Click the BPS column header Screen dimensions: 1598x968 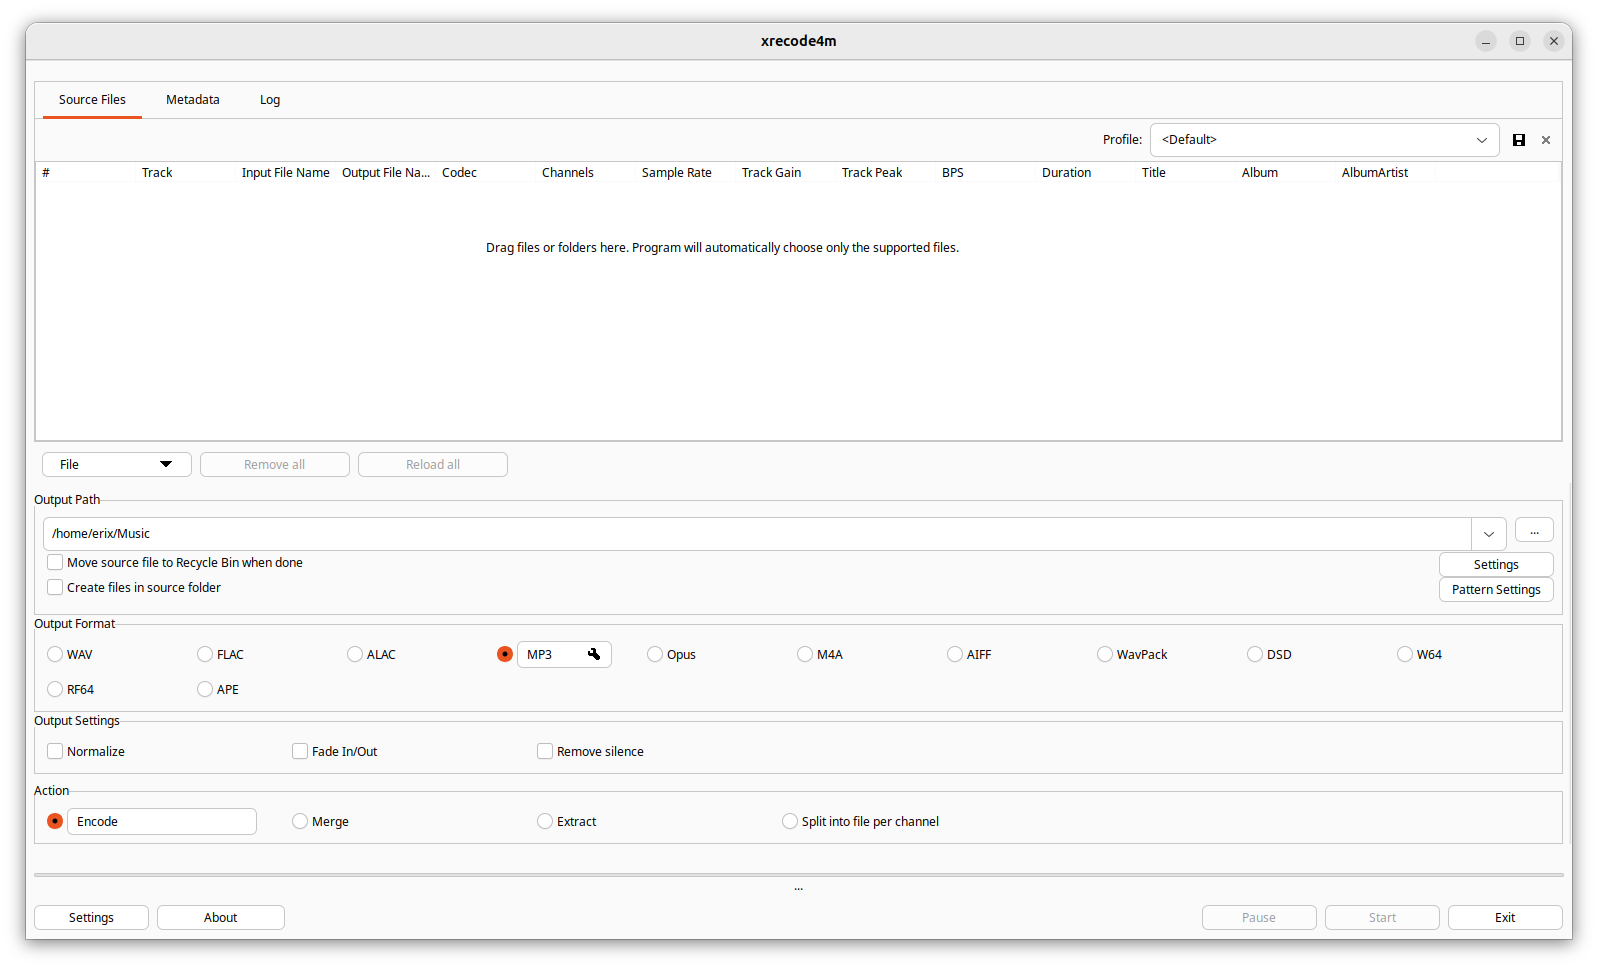(985, 173)
